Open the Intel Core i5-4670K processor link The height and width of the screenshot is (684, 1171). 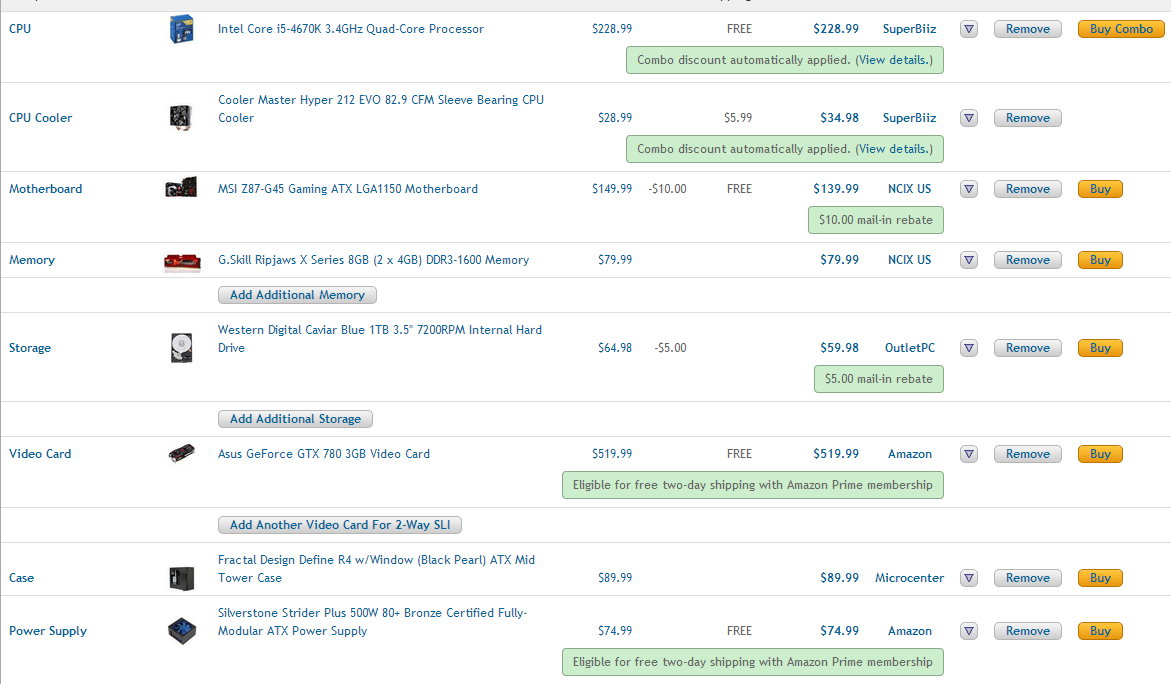[351, 29]
